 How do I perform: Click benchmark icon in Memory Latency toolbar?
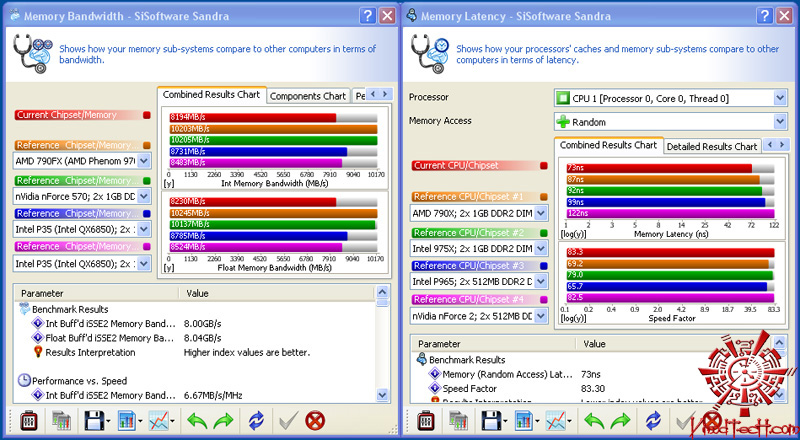pos(426,421)
